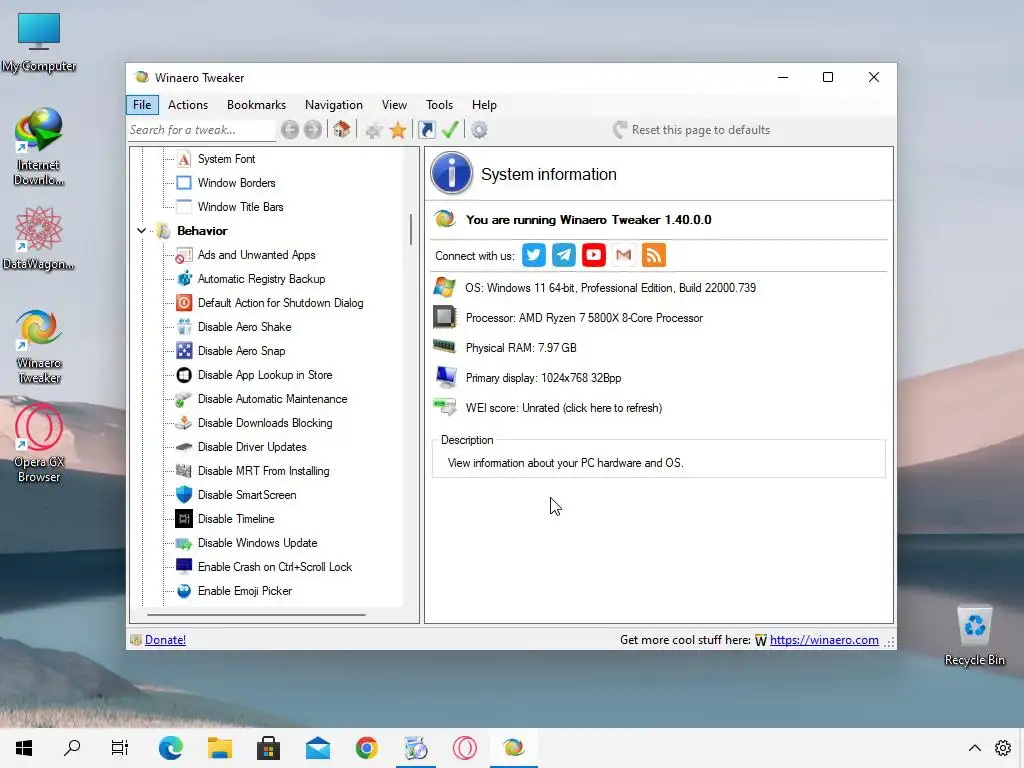Click WEI score to refresh rating
The height and width of the screenshot is (768, 1024).
pyautogui.click(x=564, y=408)
